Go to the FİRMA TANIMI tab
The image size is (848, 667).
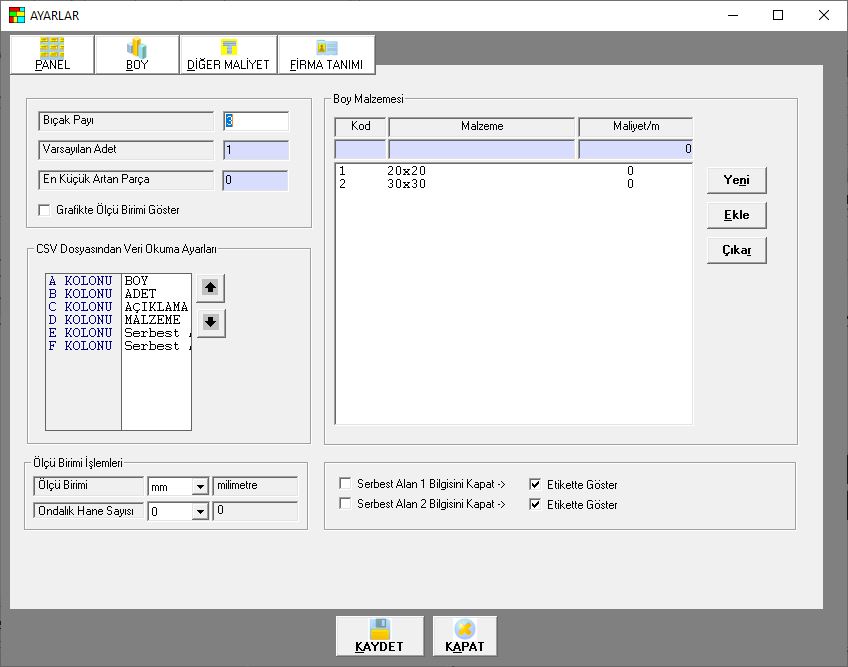tap(326, 54)
